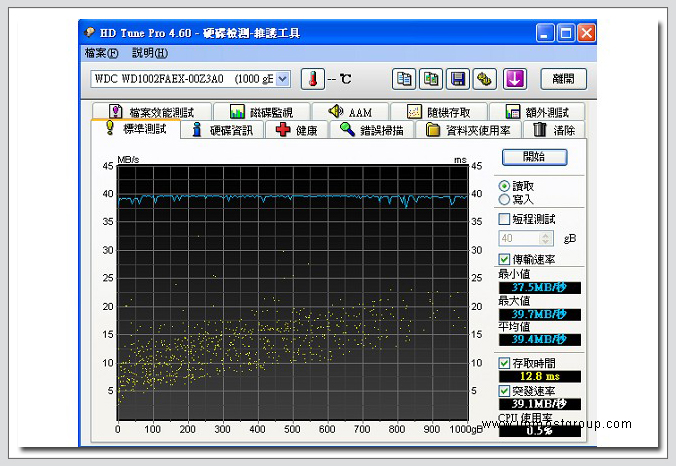Click the save screenshot floppy disk icon
Image resolution: width=676 pixels, height=466 pixels.
click(x=458, y=78)
